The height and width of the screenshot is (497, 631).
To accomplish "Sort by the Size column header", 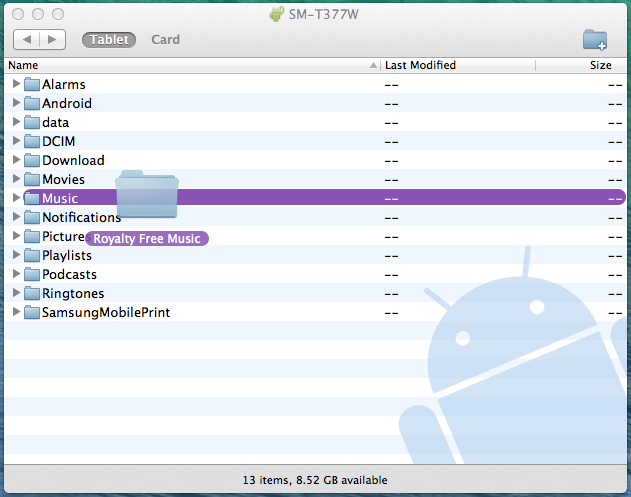I will coord(581,65).
